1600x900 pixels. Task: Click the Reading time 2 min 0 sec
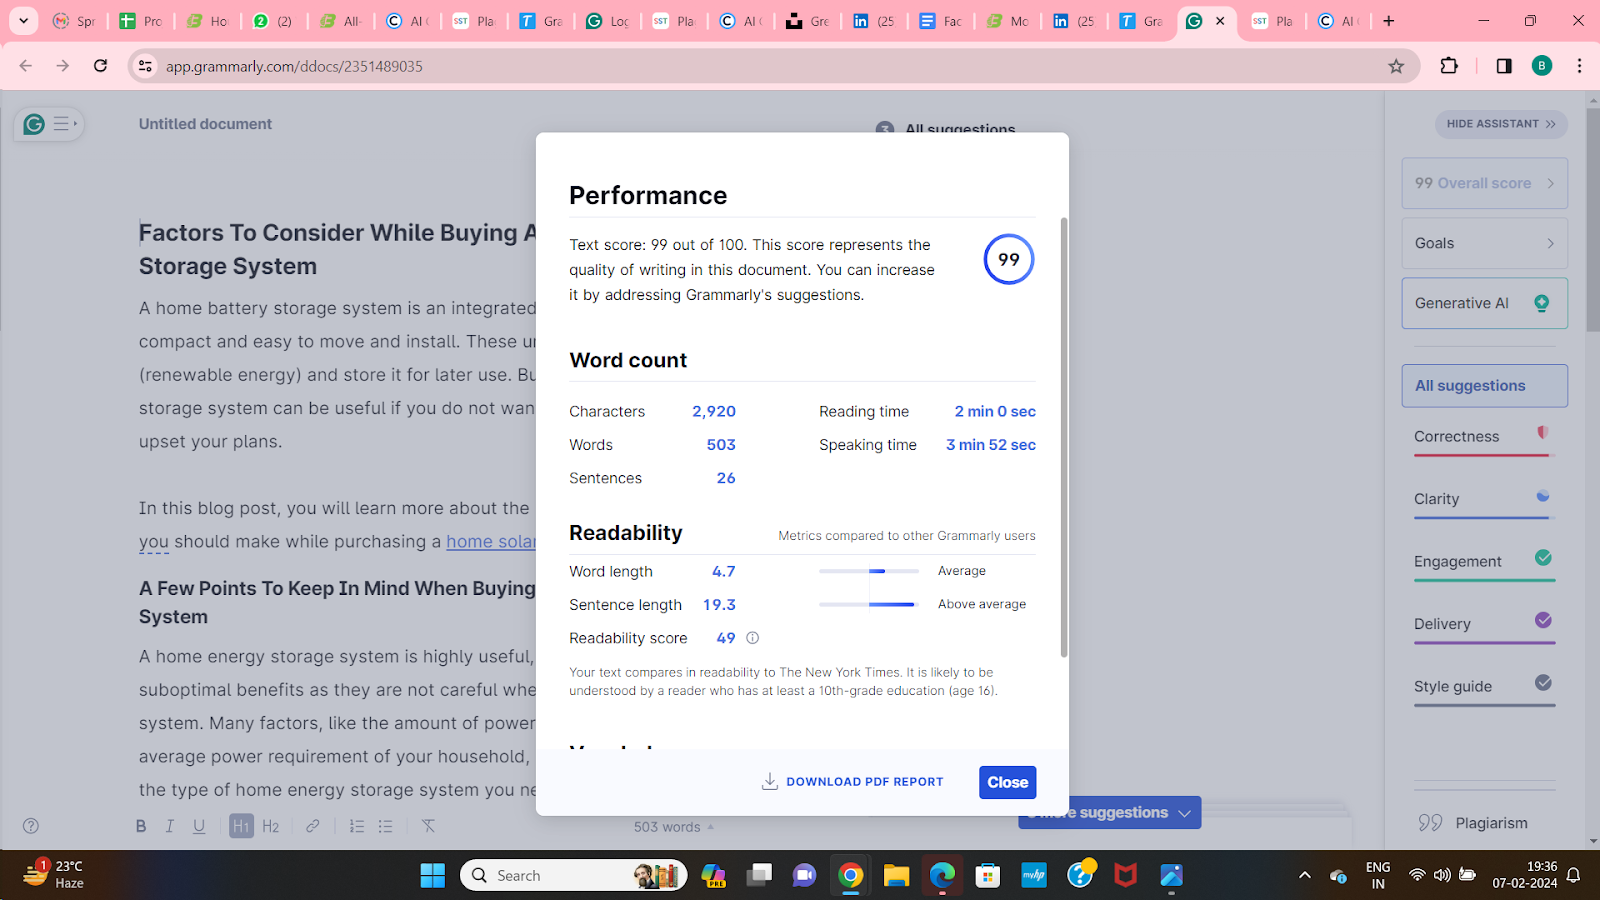click(995, 411)
